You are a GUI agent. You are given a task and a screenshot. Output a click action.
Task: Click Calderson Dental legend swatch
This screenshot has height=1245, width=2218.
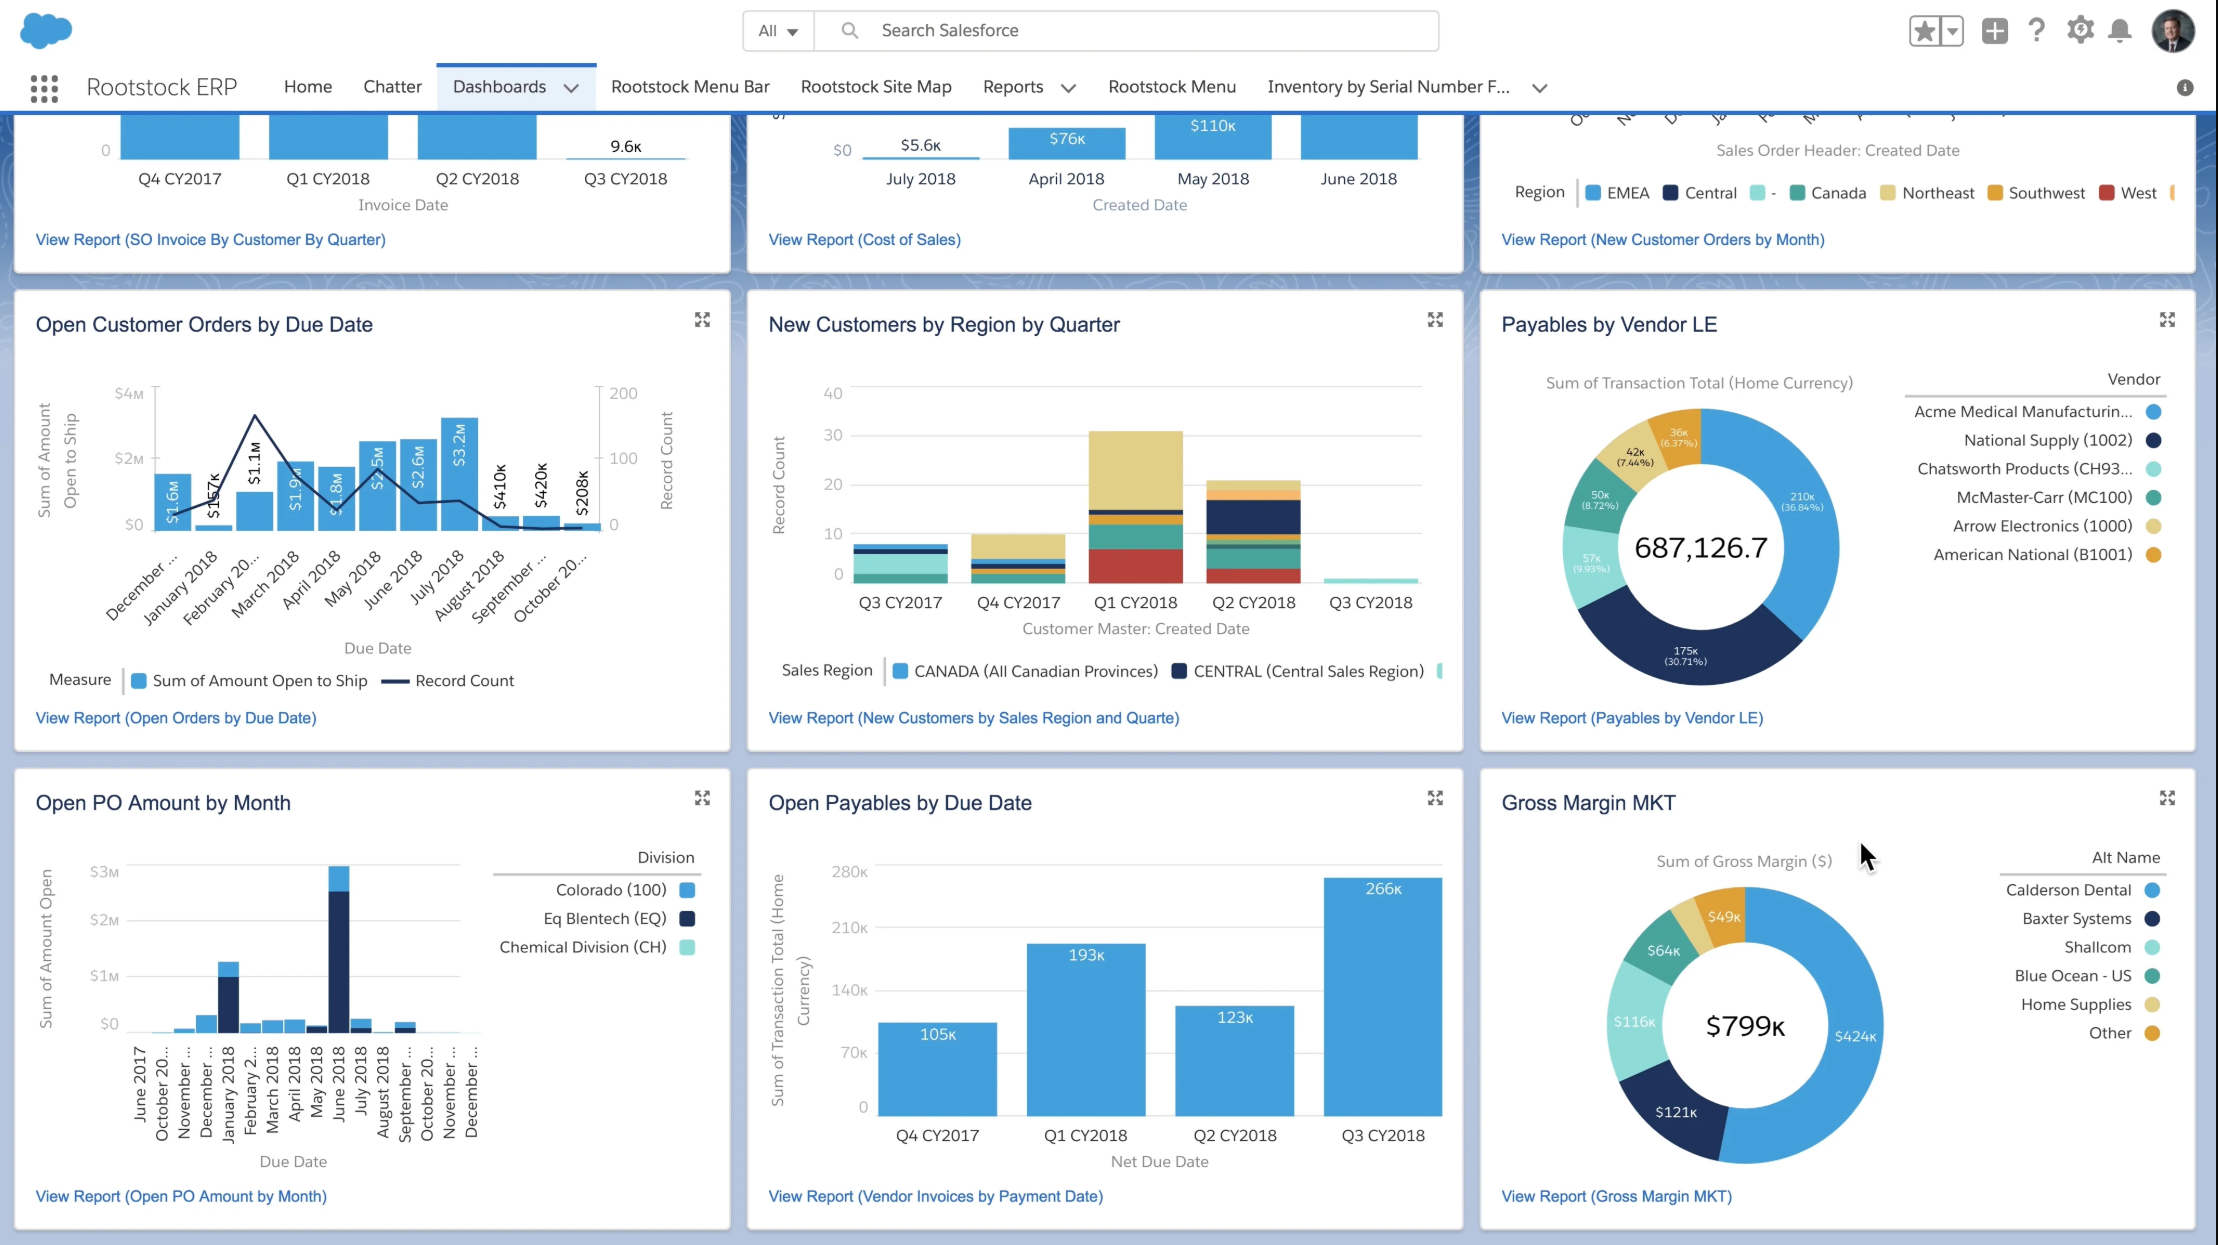[2152, 890]
